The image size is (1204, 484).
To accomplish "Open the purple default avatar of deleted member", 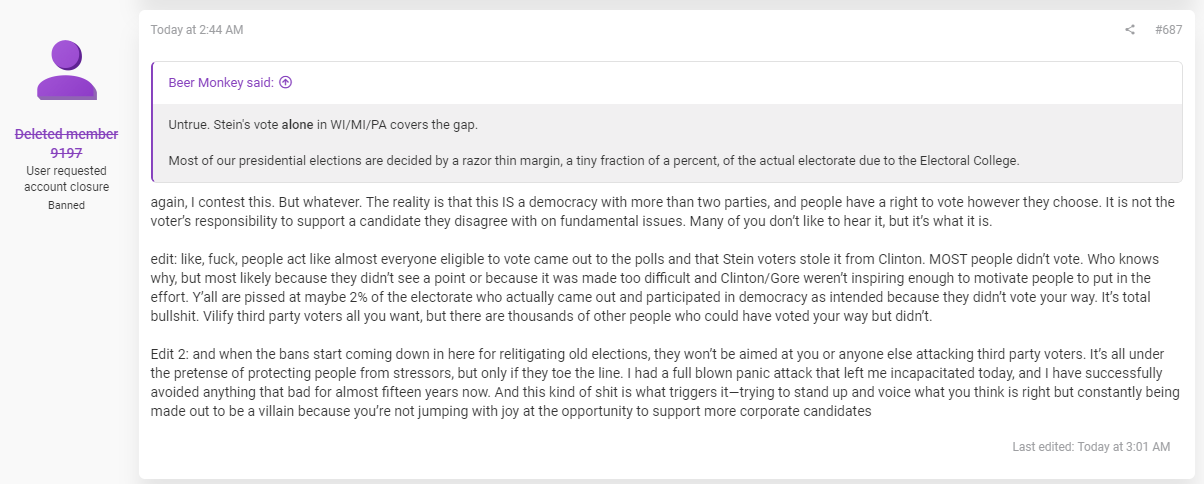I will 67,70.
